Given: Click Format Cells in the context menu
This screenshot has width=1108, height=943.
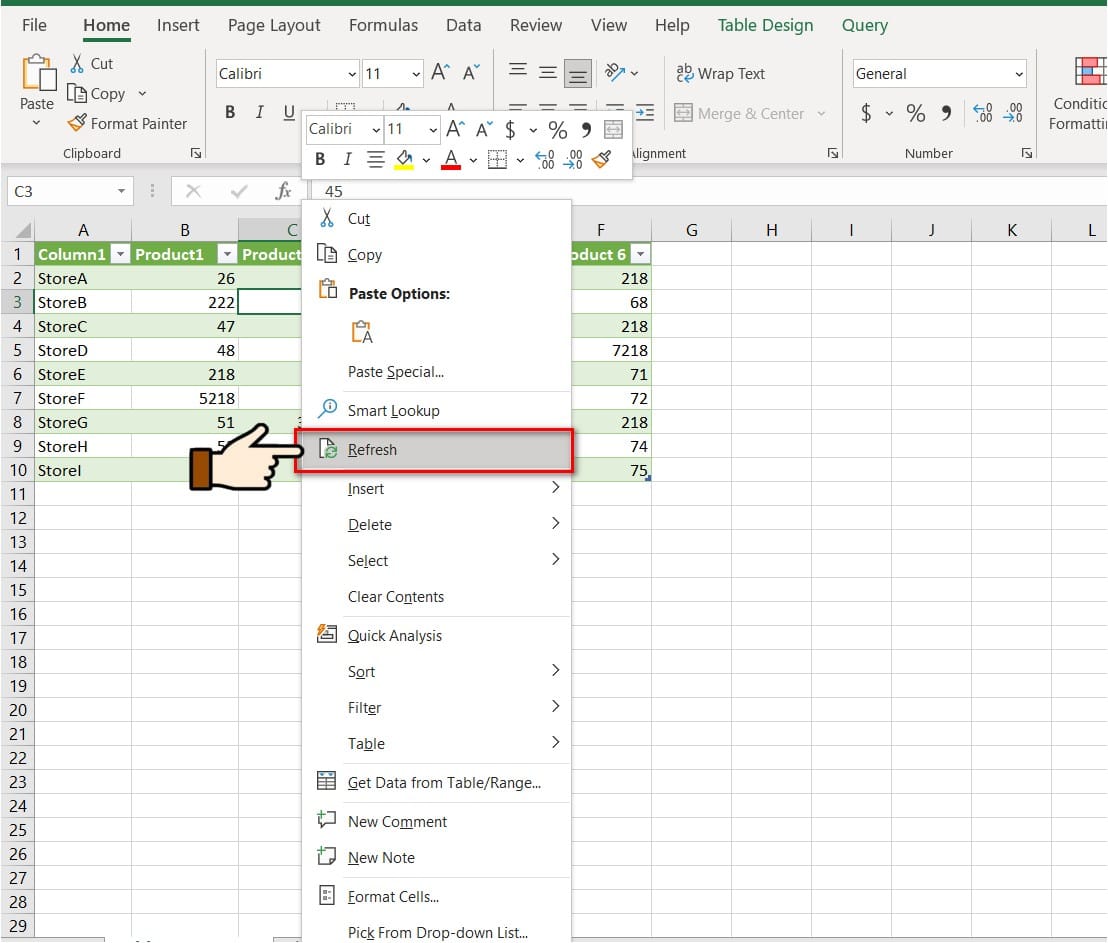Looking at the screenshot, I should pyautogui.click(x=436, y=896).
